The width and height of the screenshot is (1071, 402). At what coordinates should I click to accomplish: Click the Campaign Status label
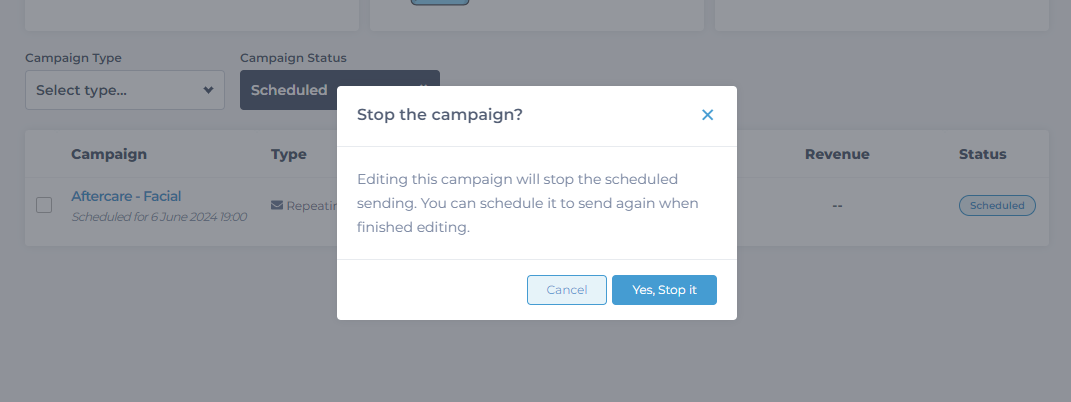point(293,58)
